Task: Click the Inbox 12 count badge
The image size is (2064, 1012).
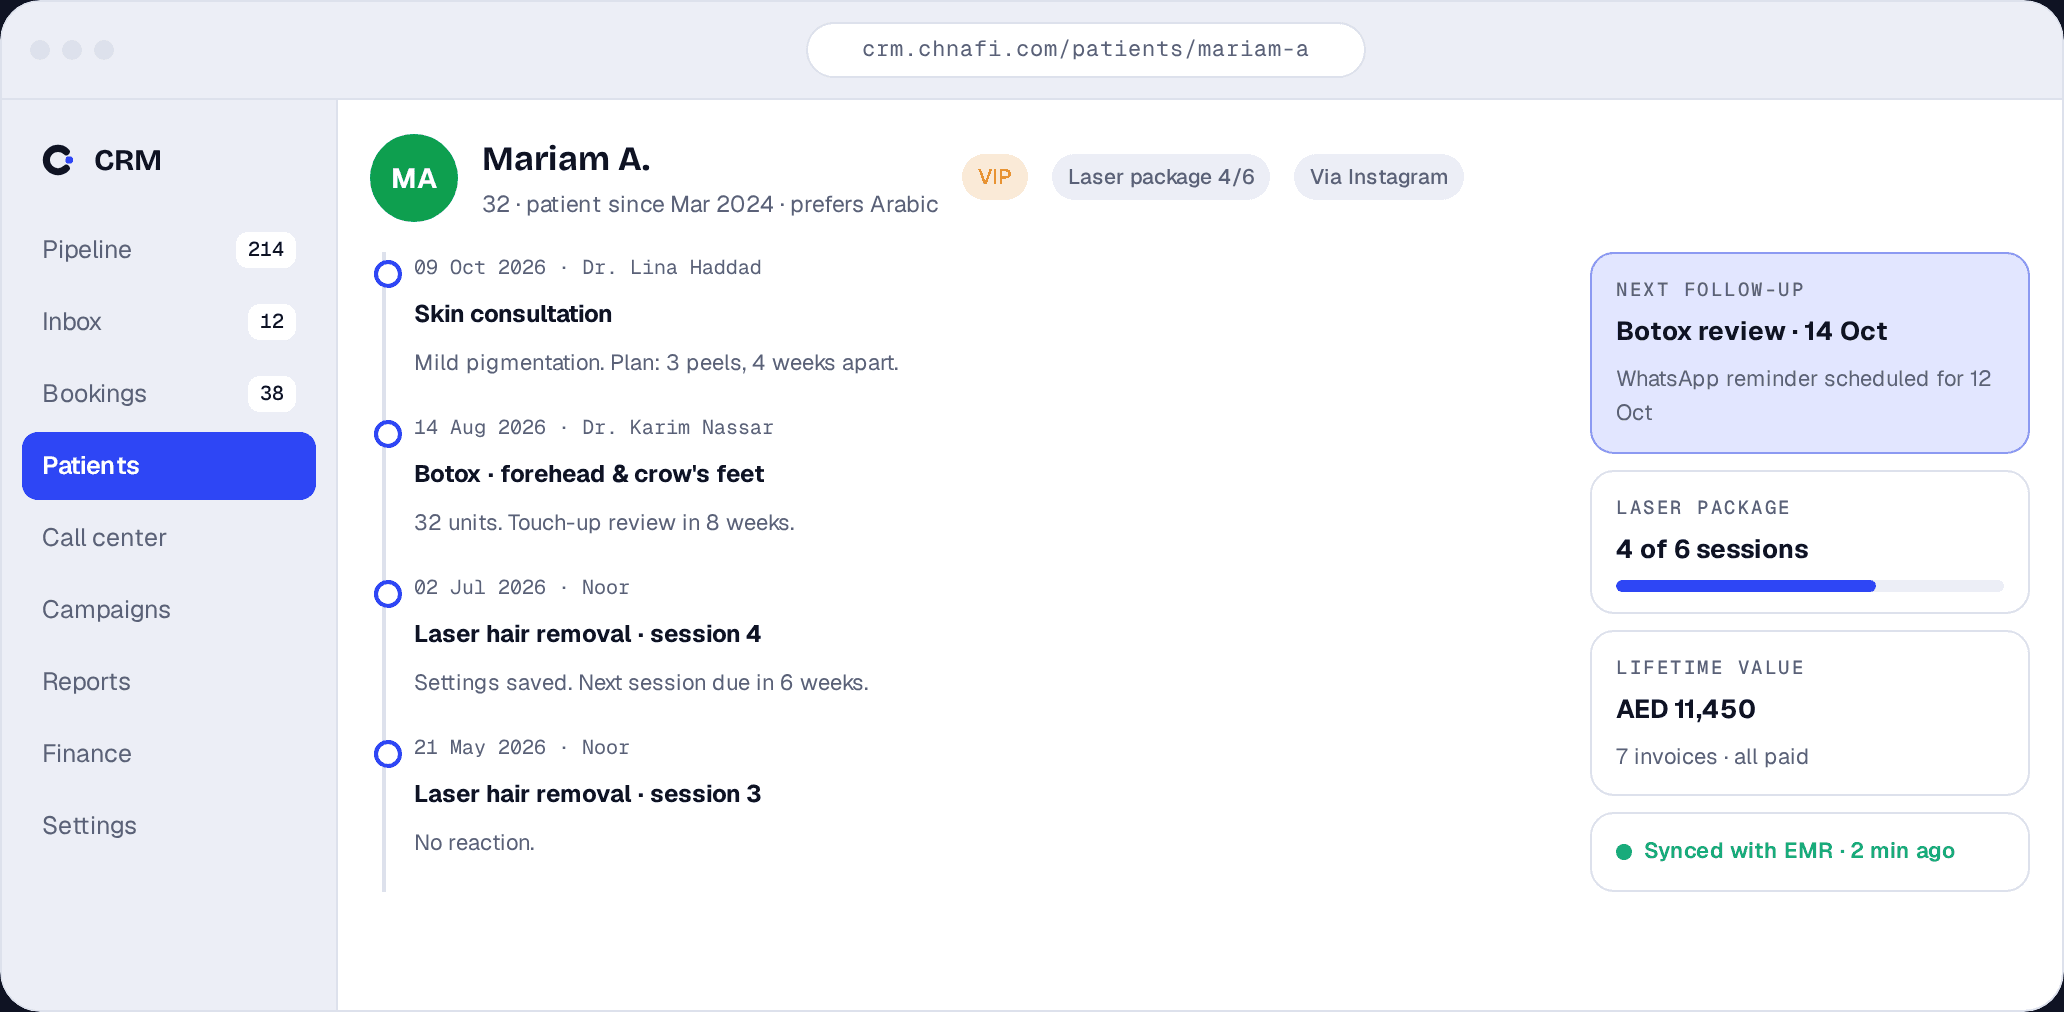Action: pos(272,322)
